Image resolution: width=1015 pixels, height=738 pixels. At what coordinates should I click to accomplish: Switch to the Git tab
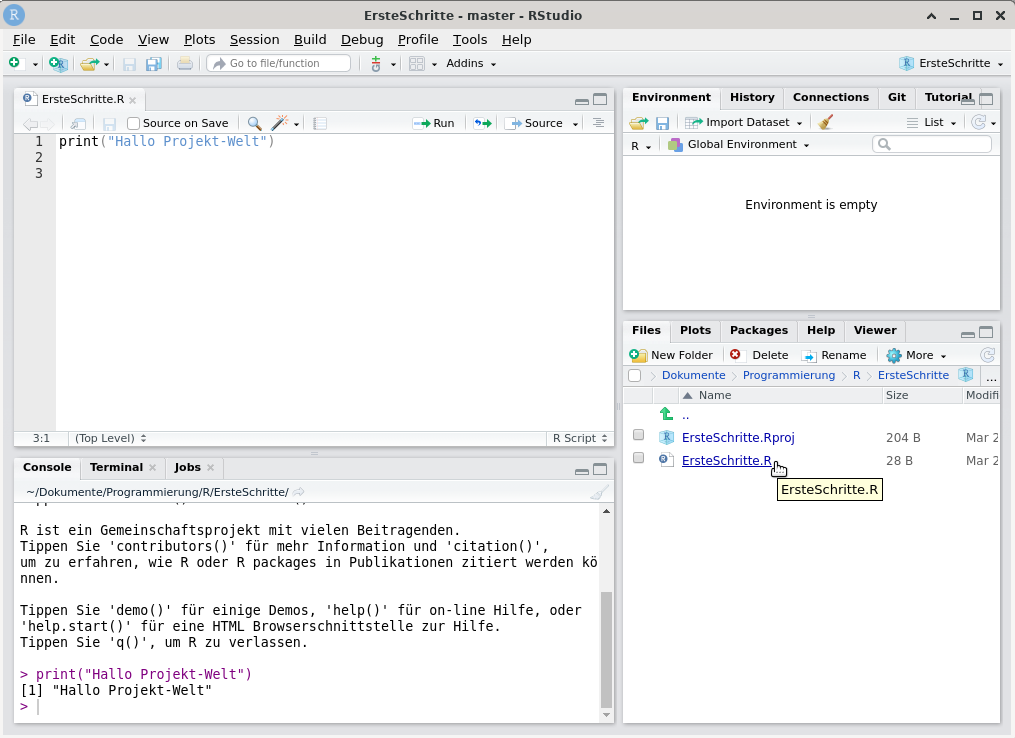[x=897, y=97]
